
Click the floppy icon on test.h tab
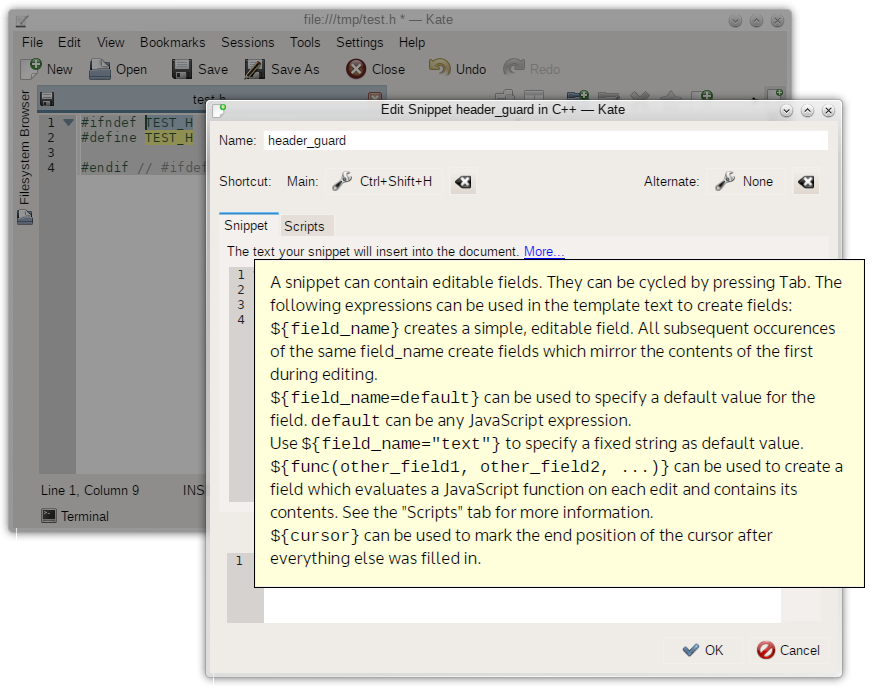pyautogui.click(x=47, y=99)
